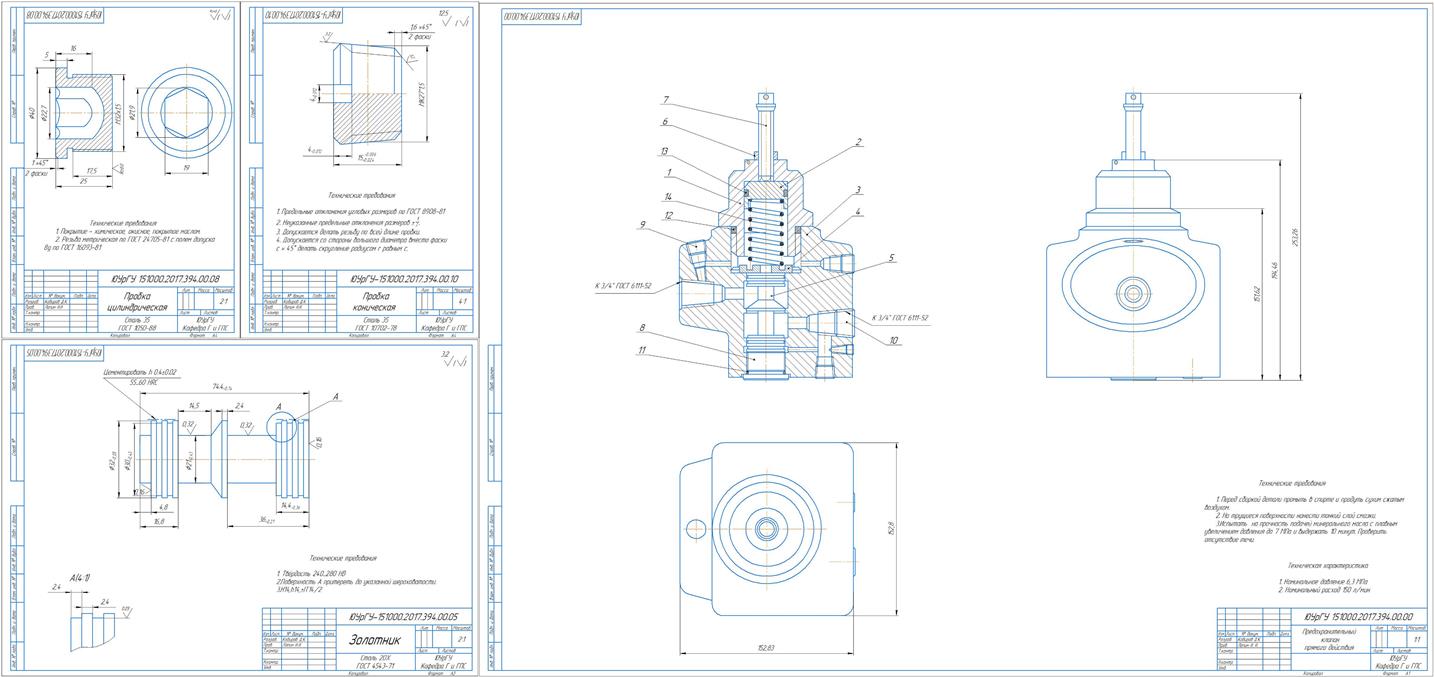Click the hexagon width dimension 19
The width and height of the screenshot is (1434, 677).
188,169
